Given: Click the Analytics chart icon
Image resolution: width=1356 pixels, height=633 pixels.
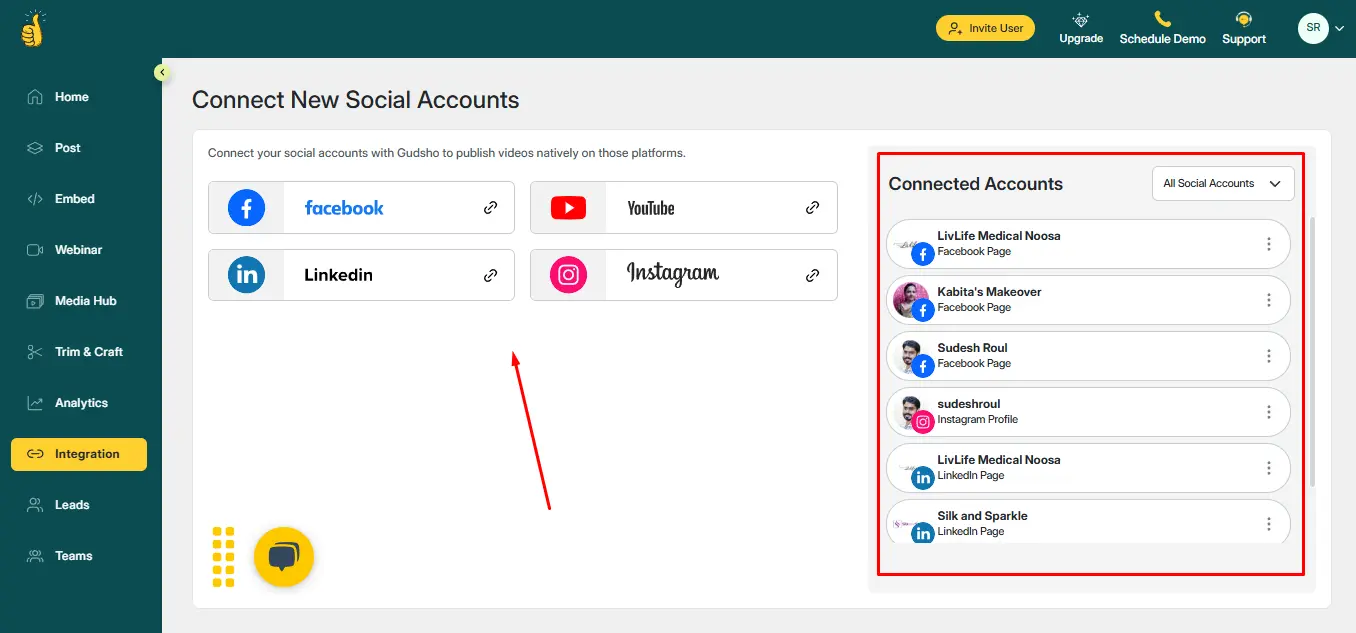Looking at the screenshot, I should [35, 403].
